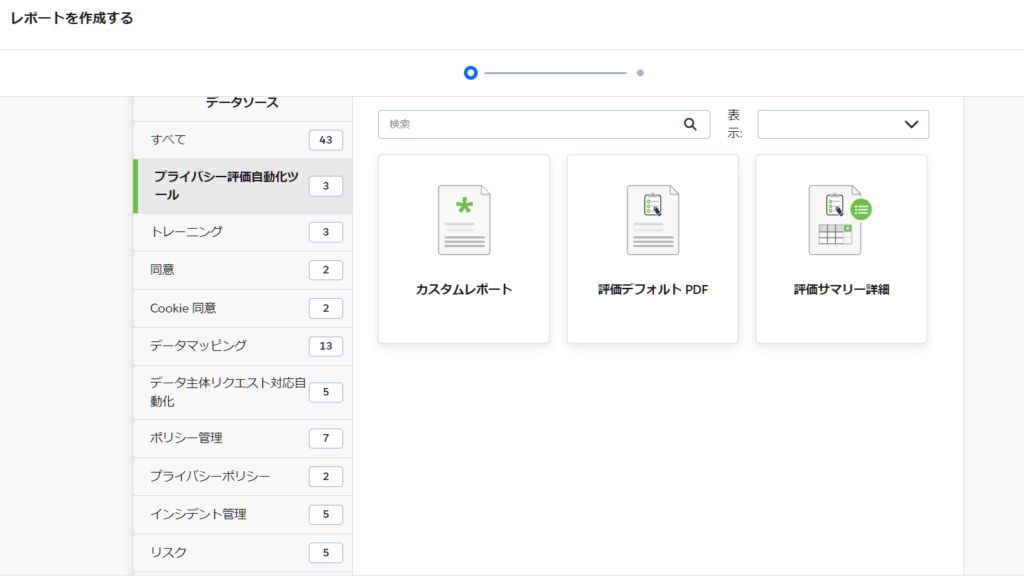This screenshot has width=1024, height=579.
Task: Open the トレーニング data source
Action: [242, 232]
